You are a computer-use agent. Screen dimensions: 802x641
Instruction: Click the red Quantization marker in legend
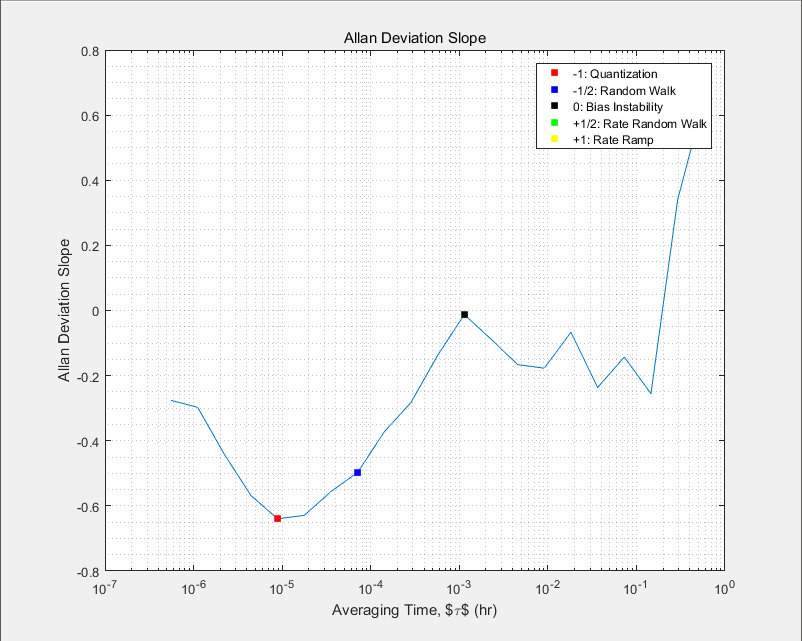click(554, 74)
